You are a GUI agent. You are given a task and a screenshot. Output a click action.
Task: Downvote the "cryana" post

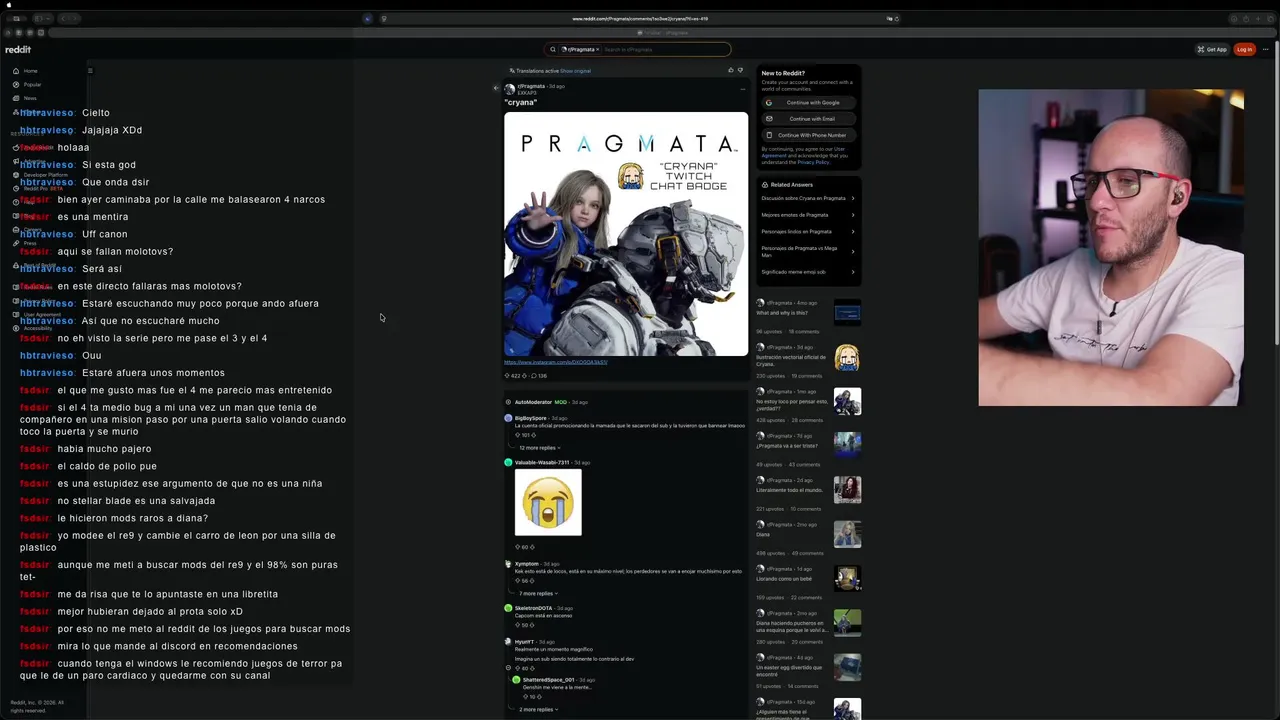pos(524,375)
